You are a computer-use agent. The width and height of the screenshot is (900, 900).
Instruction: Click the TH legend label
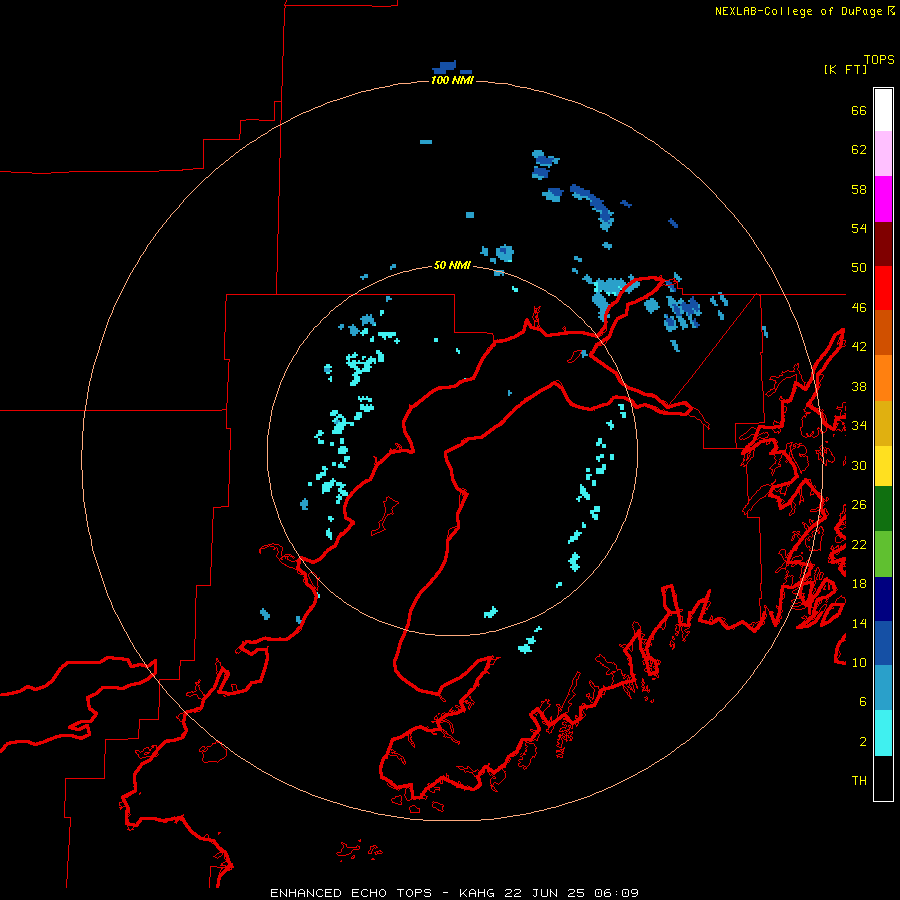[x=859, y=781]
